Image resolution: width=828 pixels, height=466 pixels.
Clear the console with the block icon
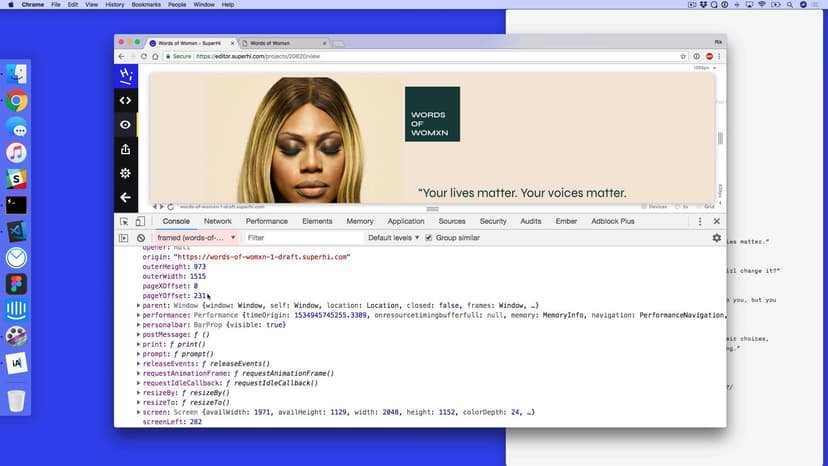[141, 238]
